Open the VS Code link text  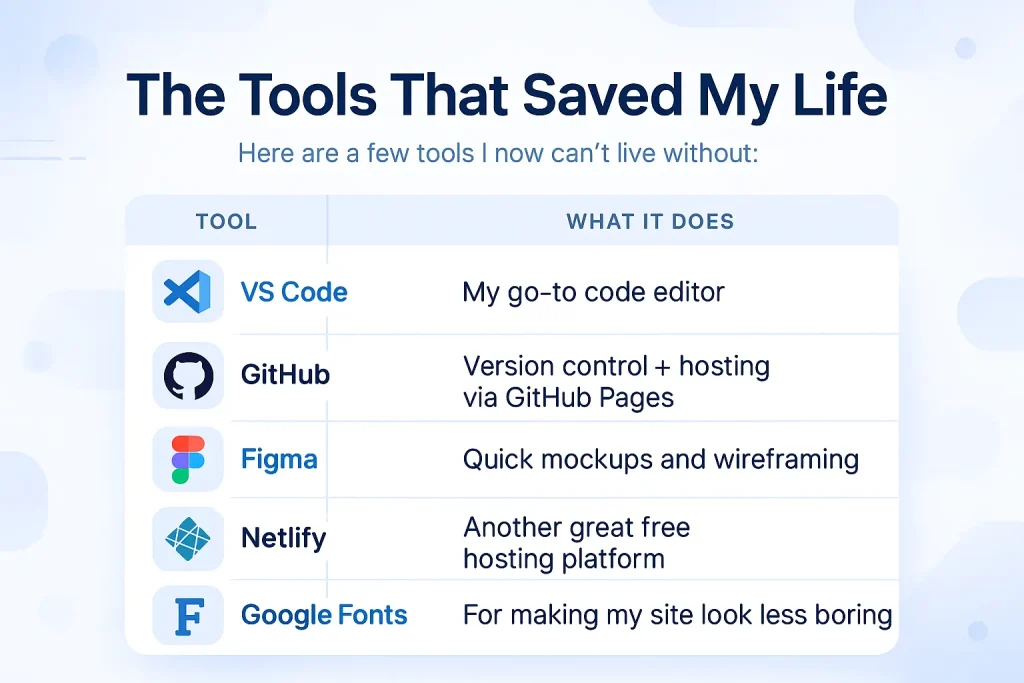tap(294, 292)
